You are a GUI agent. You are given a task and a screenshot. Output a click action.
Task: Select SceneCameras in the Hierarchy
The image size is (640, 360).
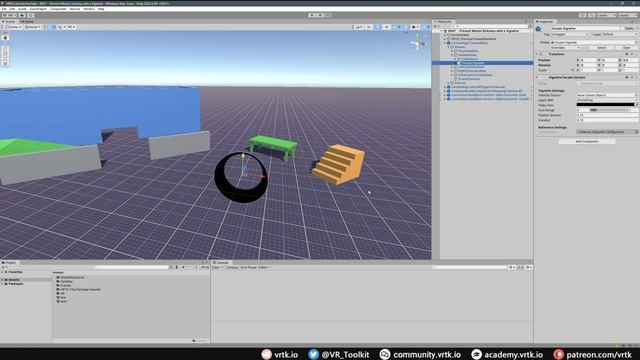click(469, 79)
